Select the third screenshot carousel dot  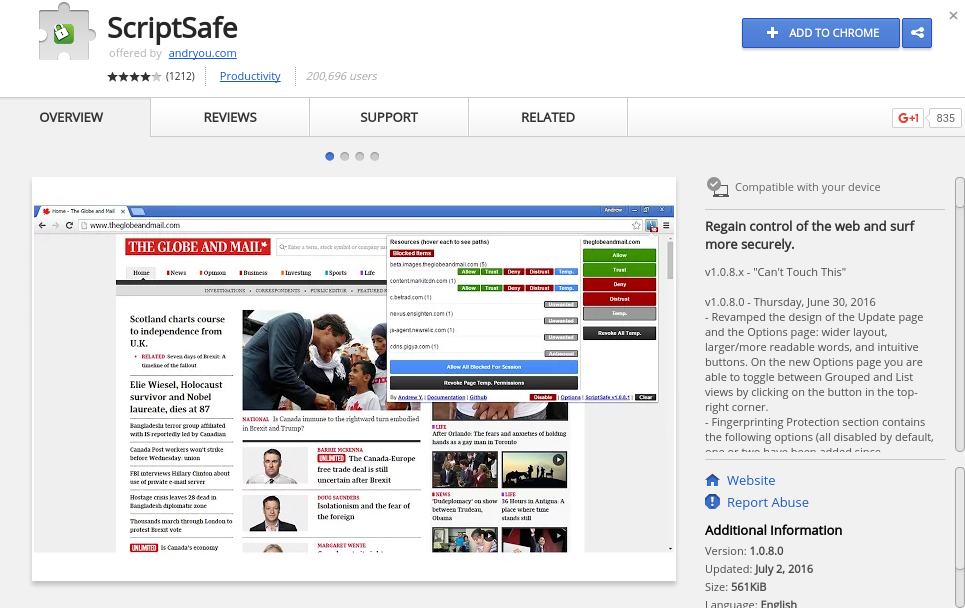(359, 156)
